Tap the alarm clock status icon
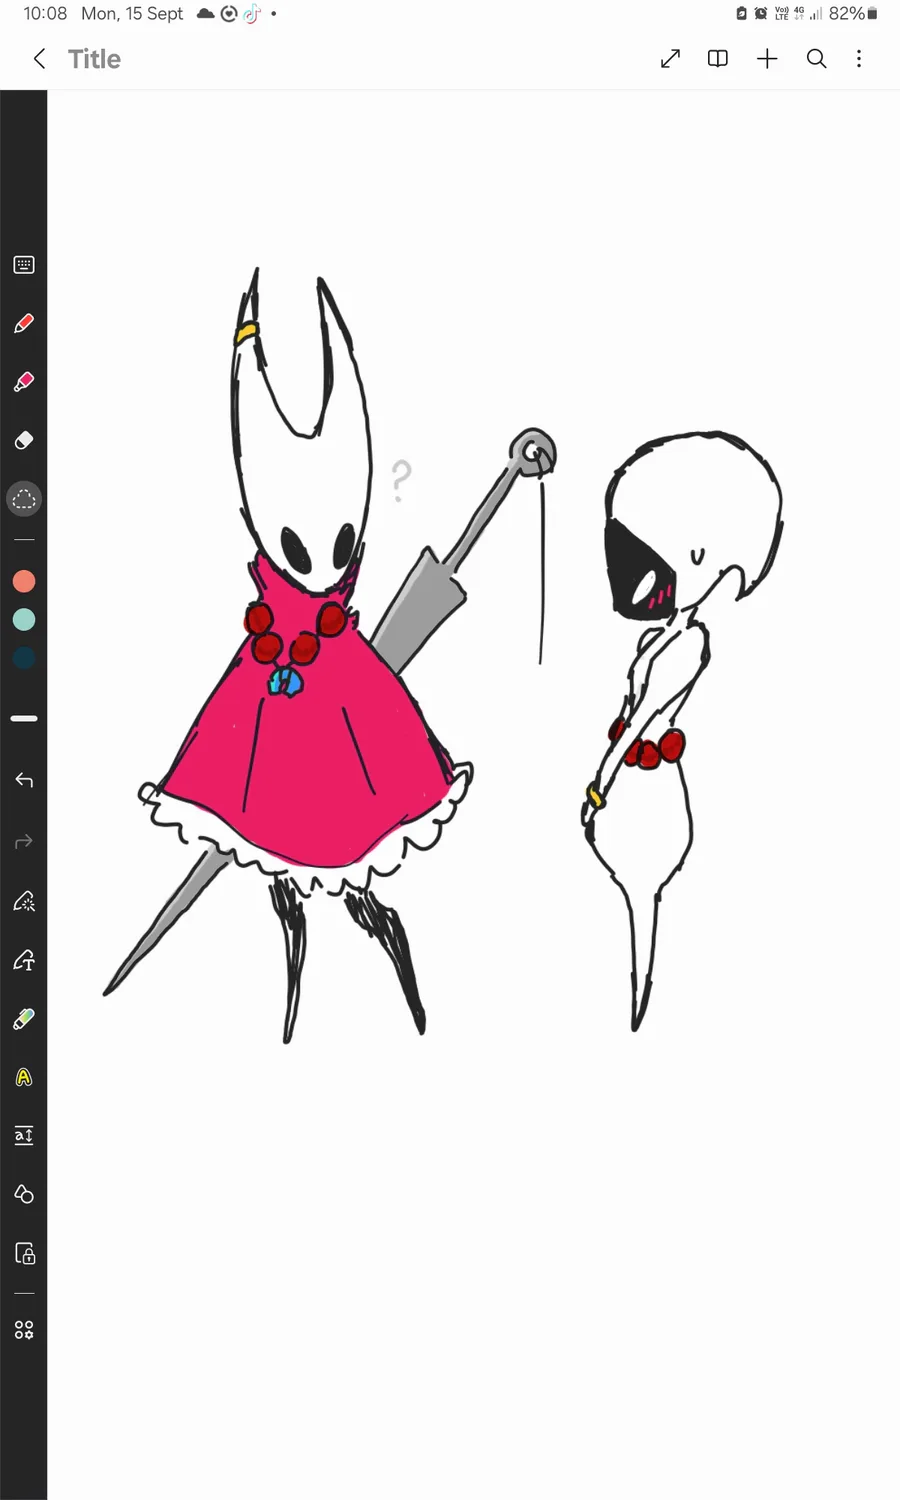Image resolution: width=900 pixels, height=1500 pixels. [761, 14]
